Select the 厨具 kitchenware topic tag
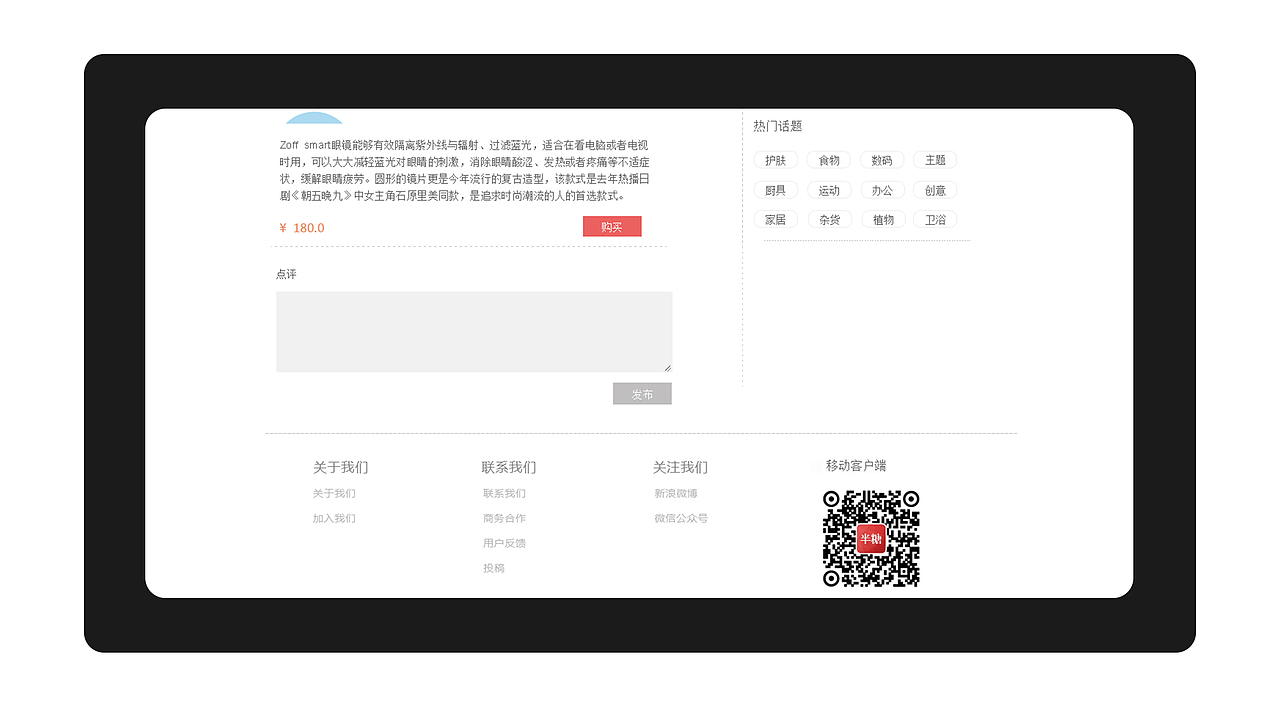This screenshot has width=1280, height=708. point(776,189)
